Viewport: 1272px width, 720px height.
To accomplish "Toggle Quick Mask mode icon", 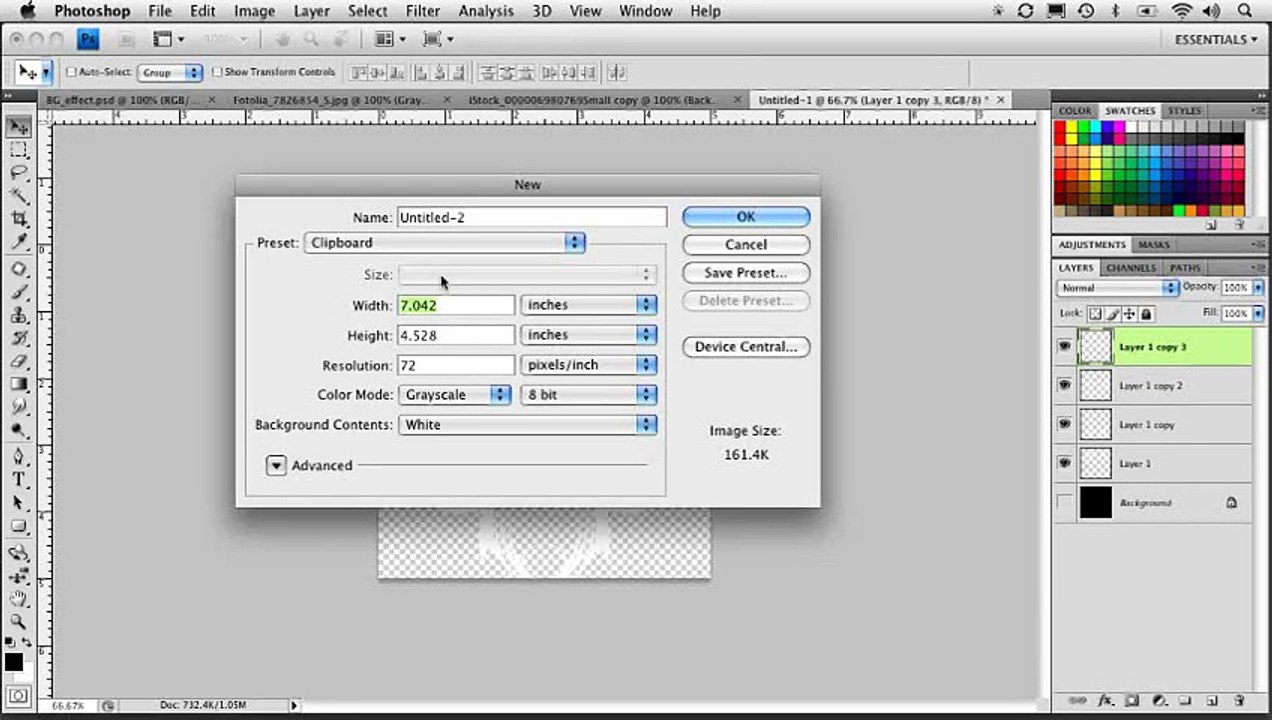I will [x=18, y=695].
